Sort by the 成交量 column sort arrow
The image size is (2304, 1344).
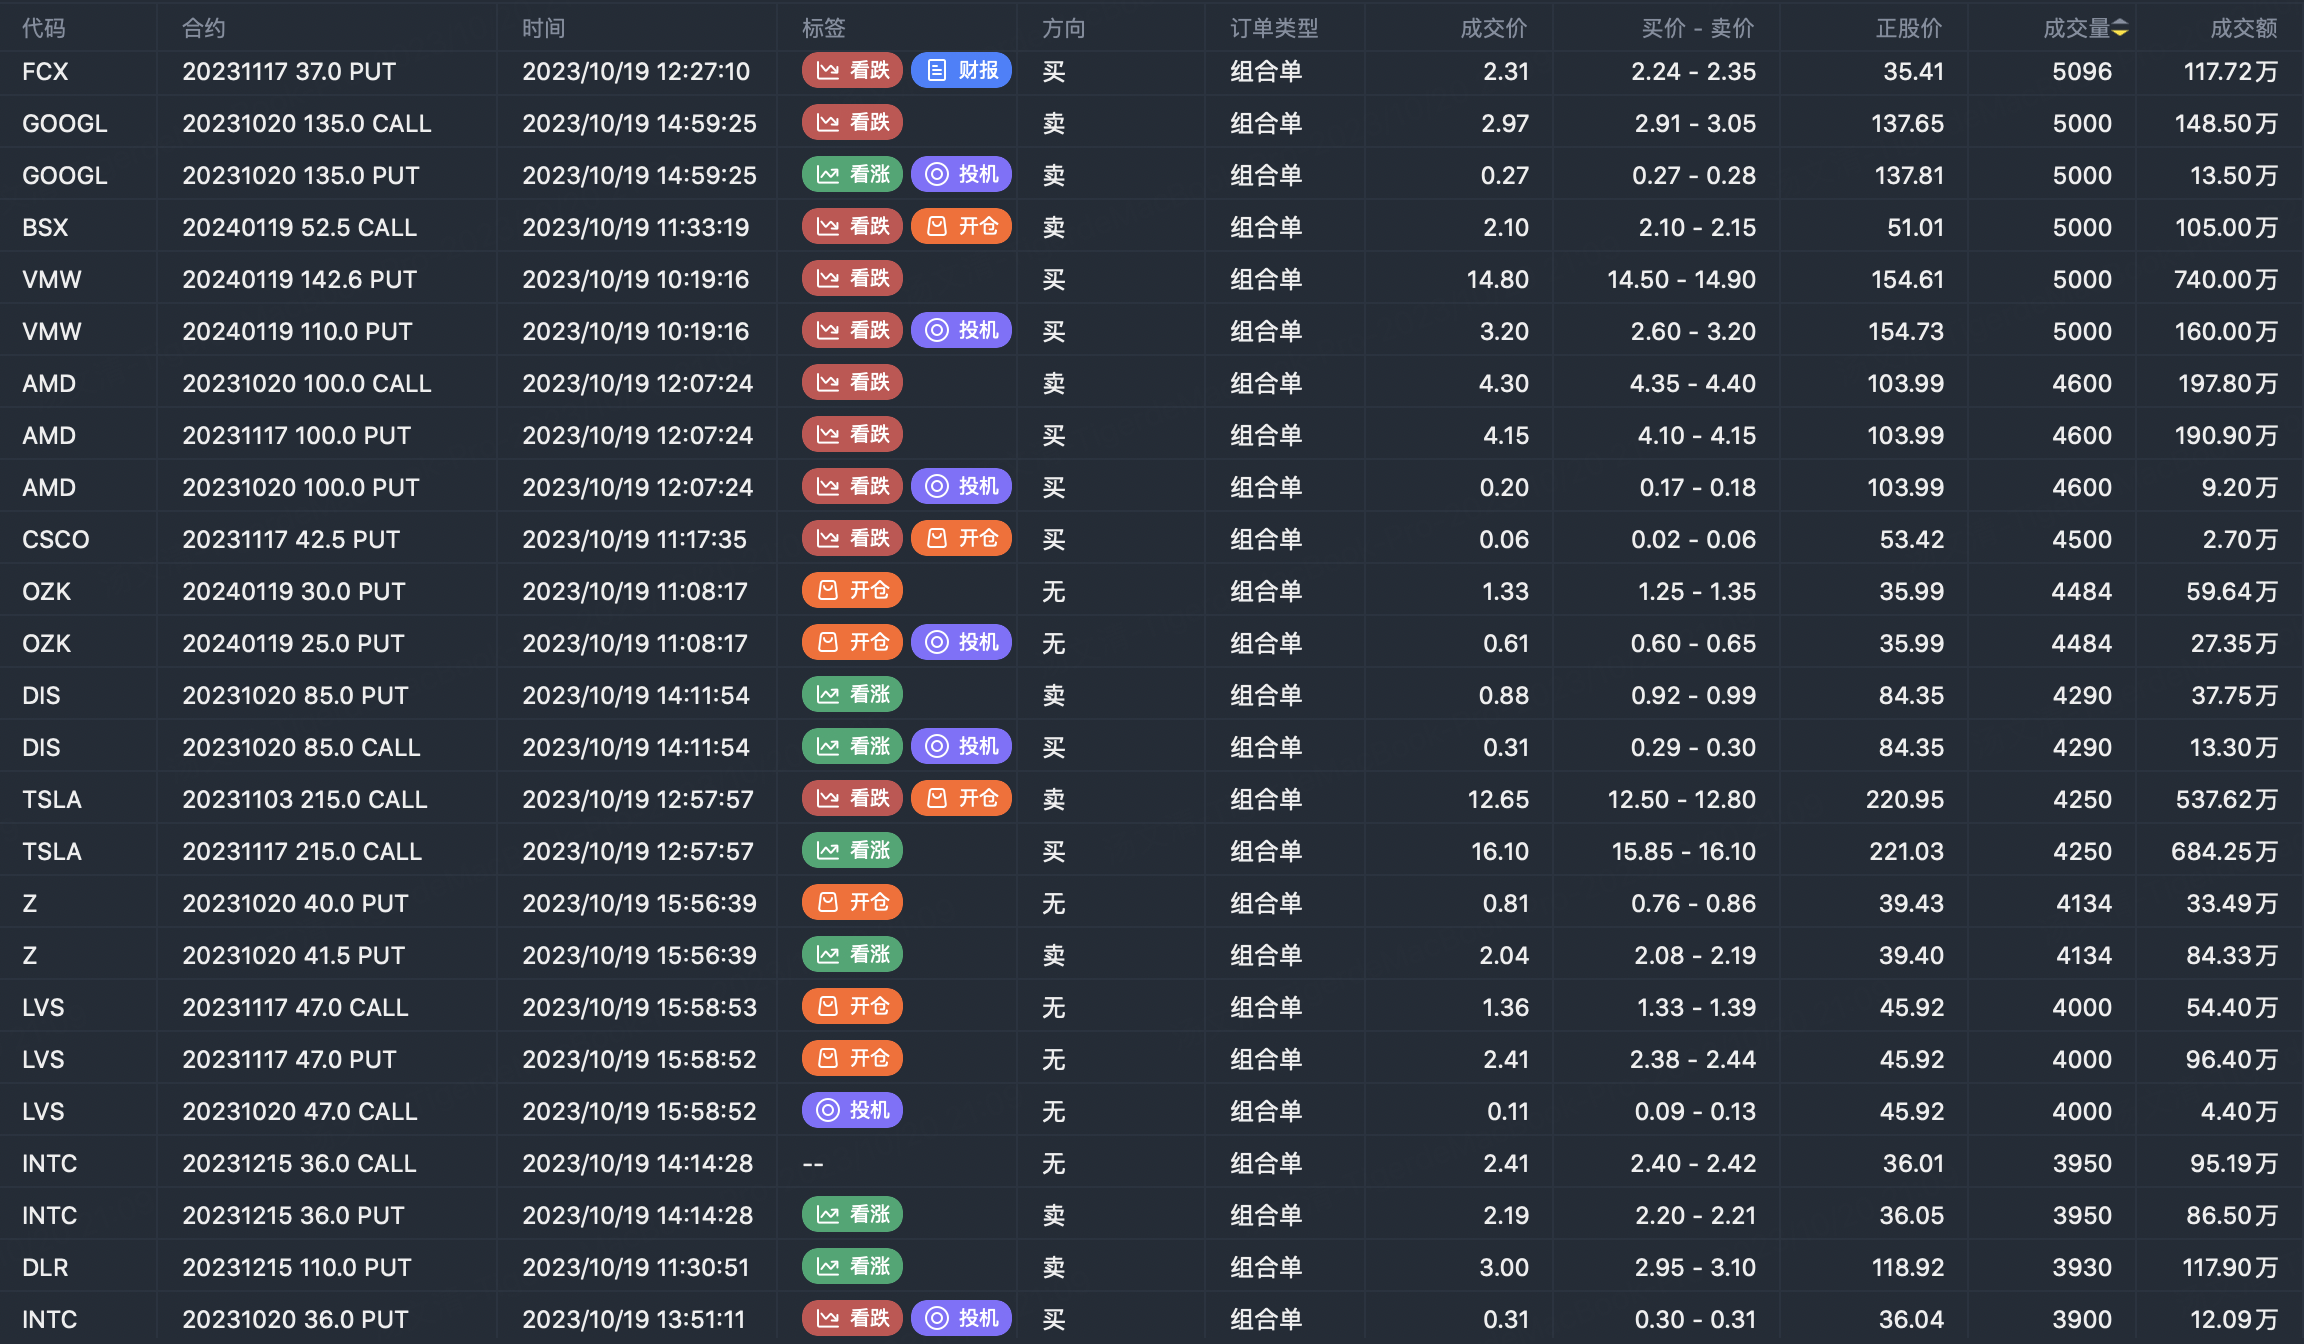click(2119, 29)
